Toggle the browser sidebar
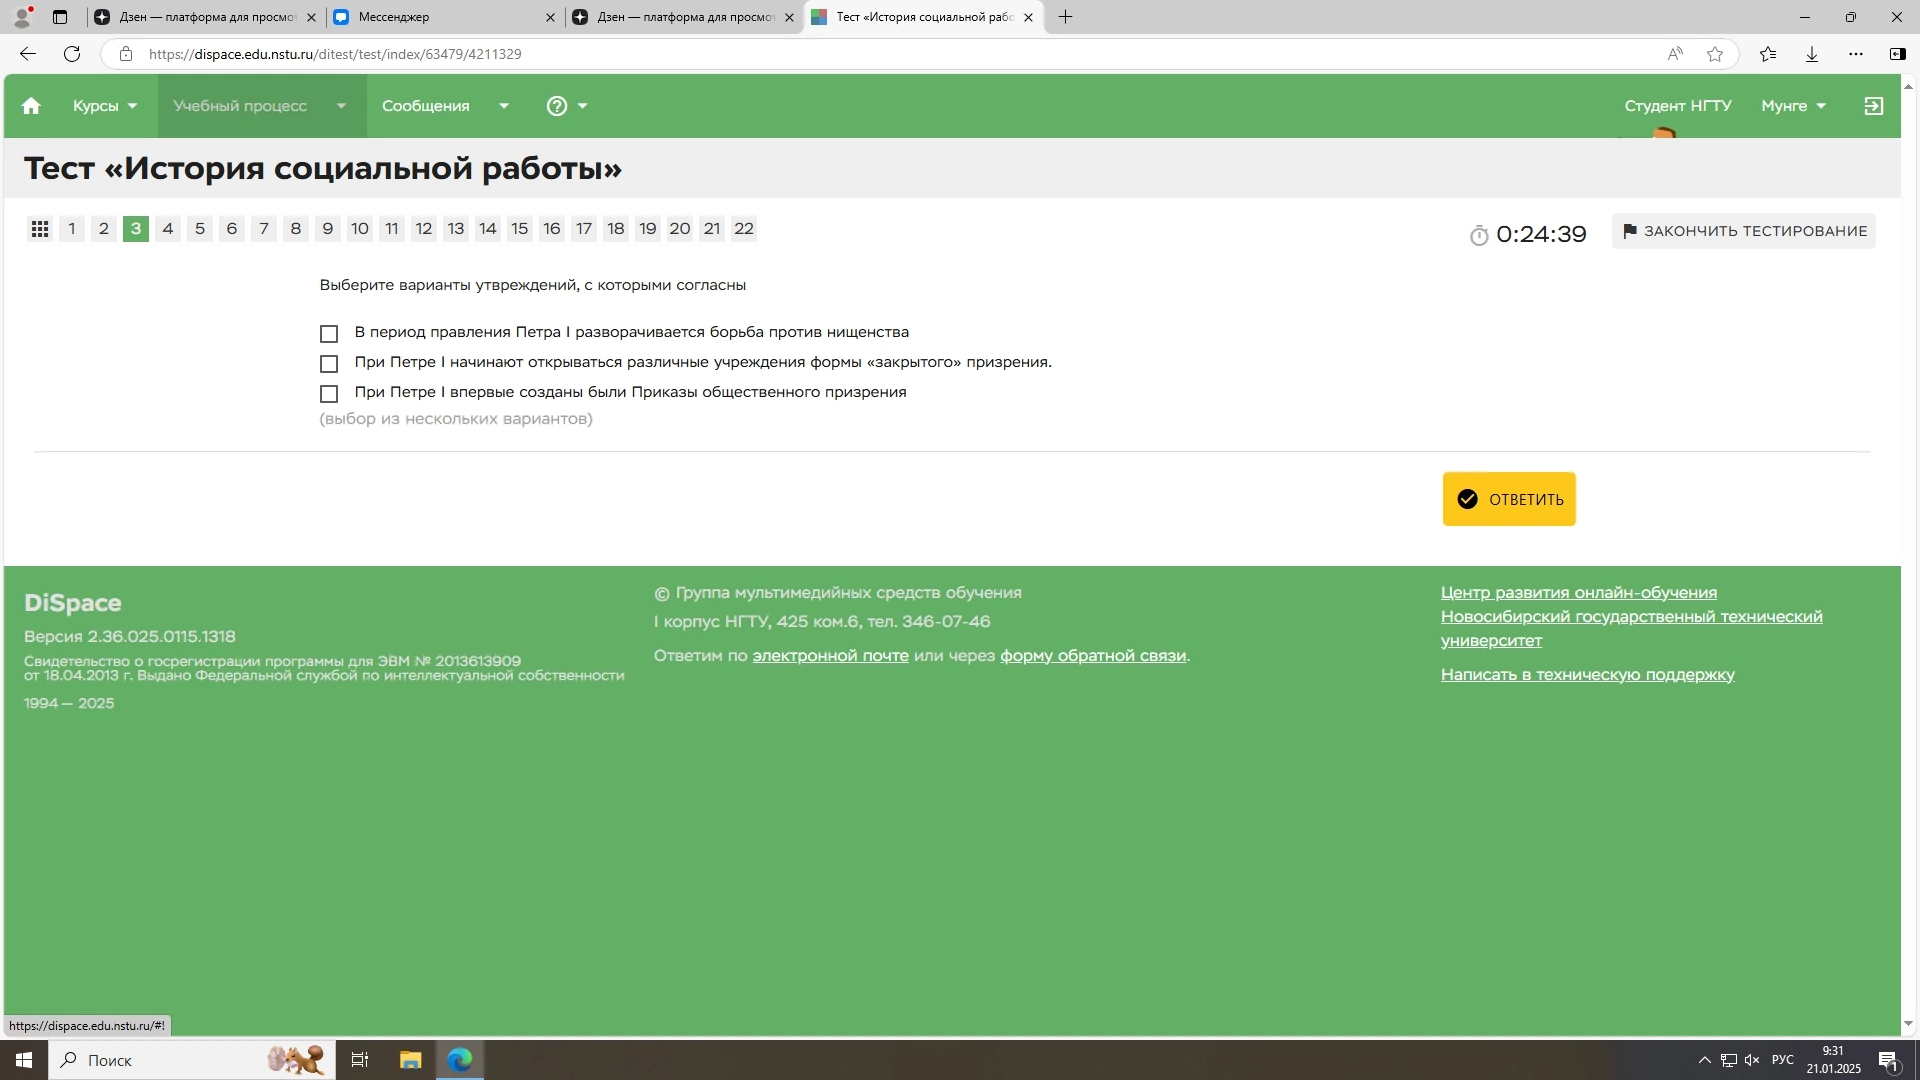Screen dimensions: 1920x1080 tap(1897, 54)
